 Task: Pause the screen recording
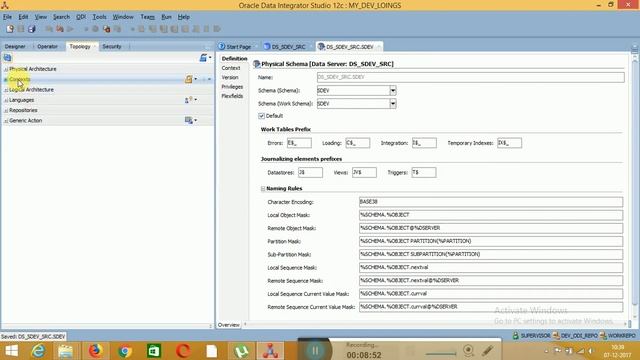pos(315,351)
